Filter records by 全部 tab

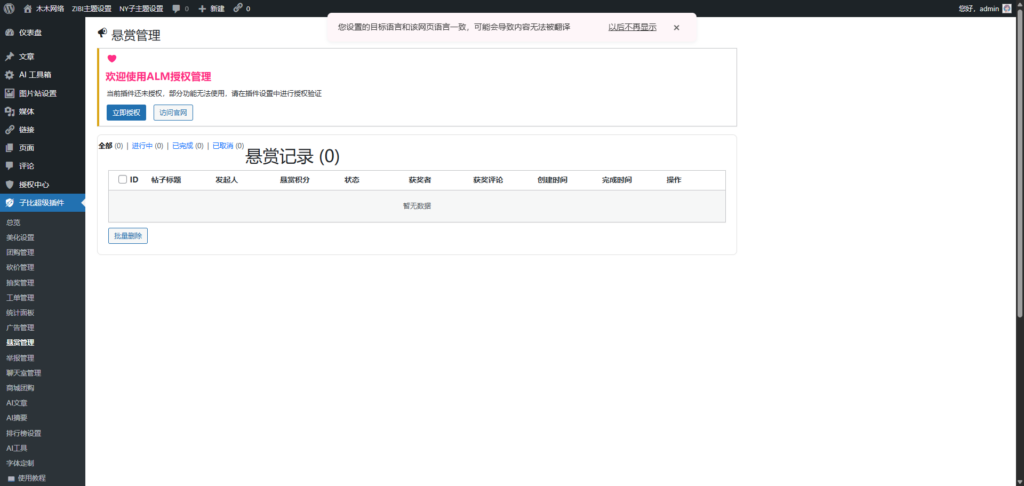pyautogui.click(x=105, y=146)
